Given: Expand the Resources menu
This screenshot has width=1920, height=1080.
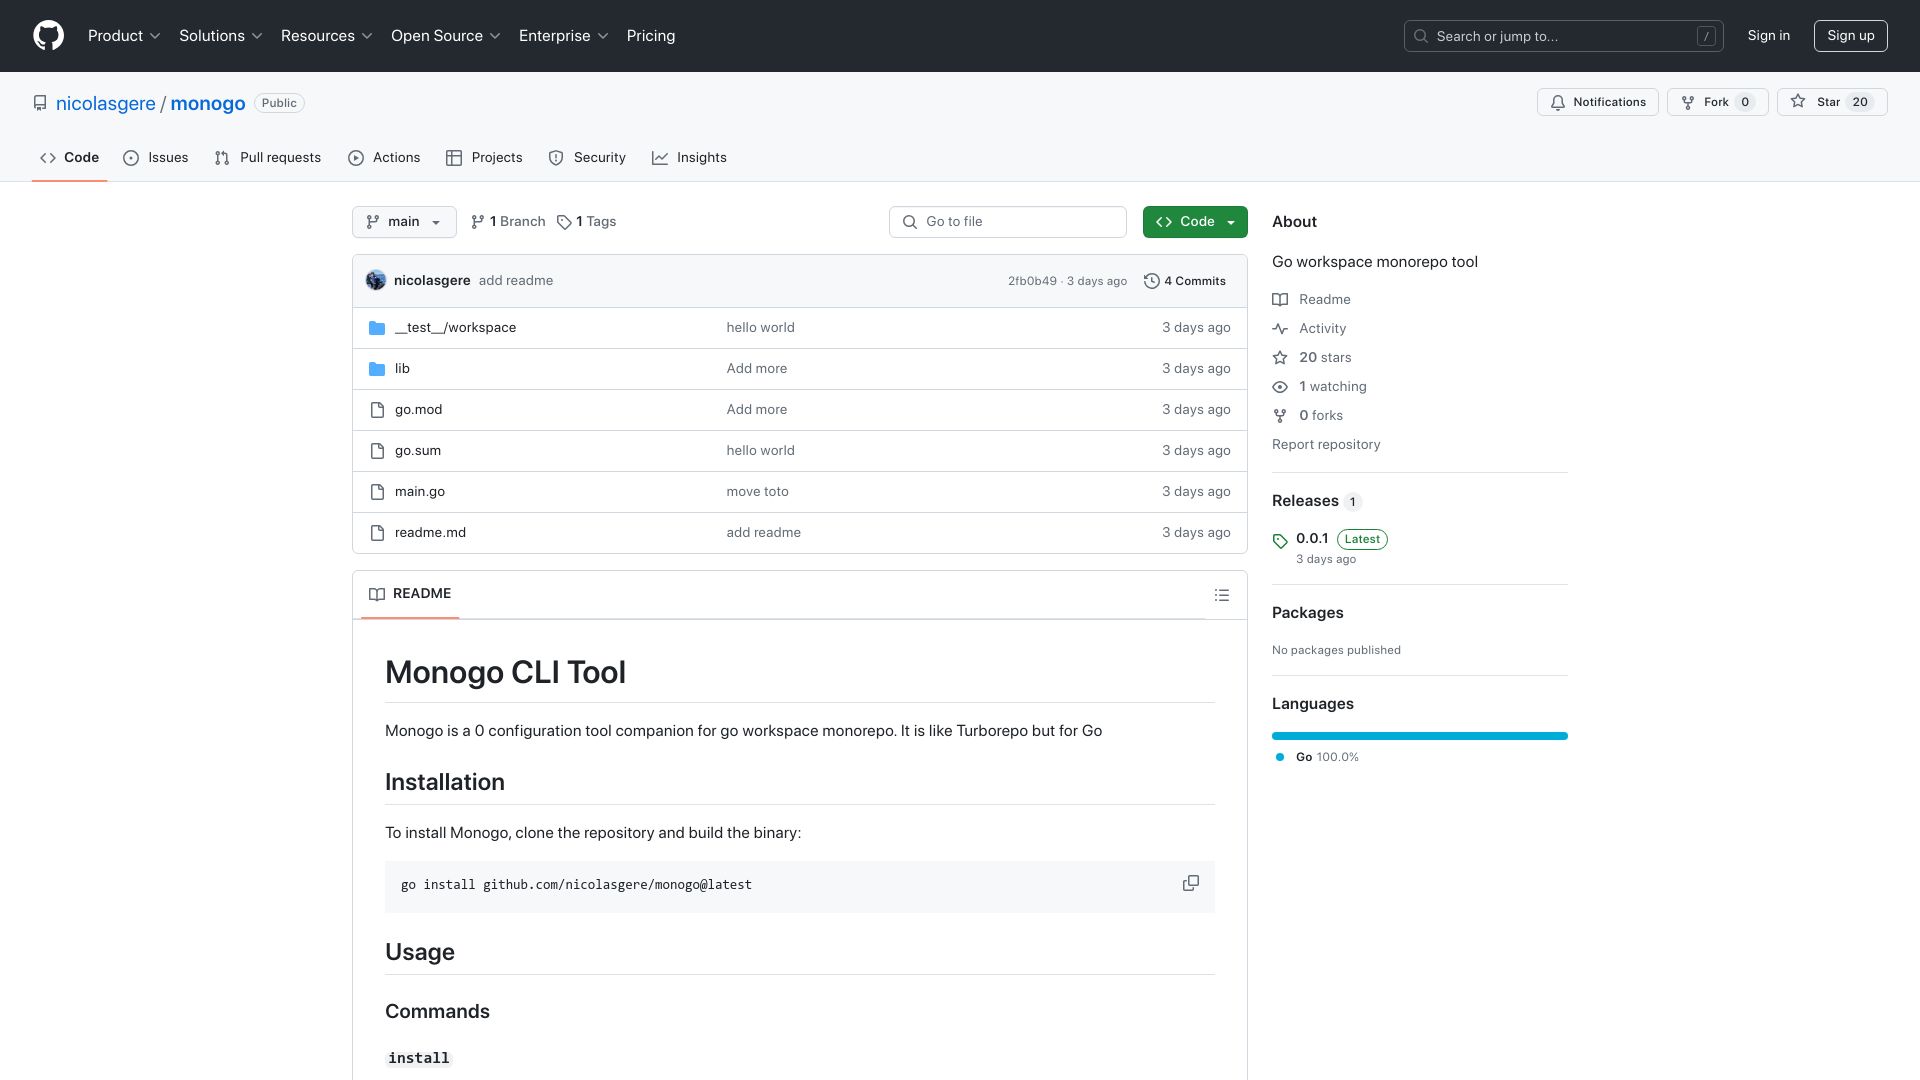Looking at the screenshot, I should coord(327,36).
